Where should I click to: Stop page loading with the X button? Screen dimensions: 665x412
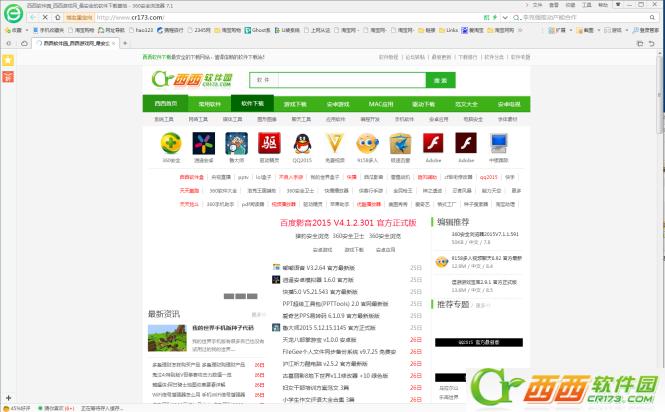coord(45,17)
